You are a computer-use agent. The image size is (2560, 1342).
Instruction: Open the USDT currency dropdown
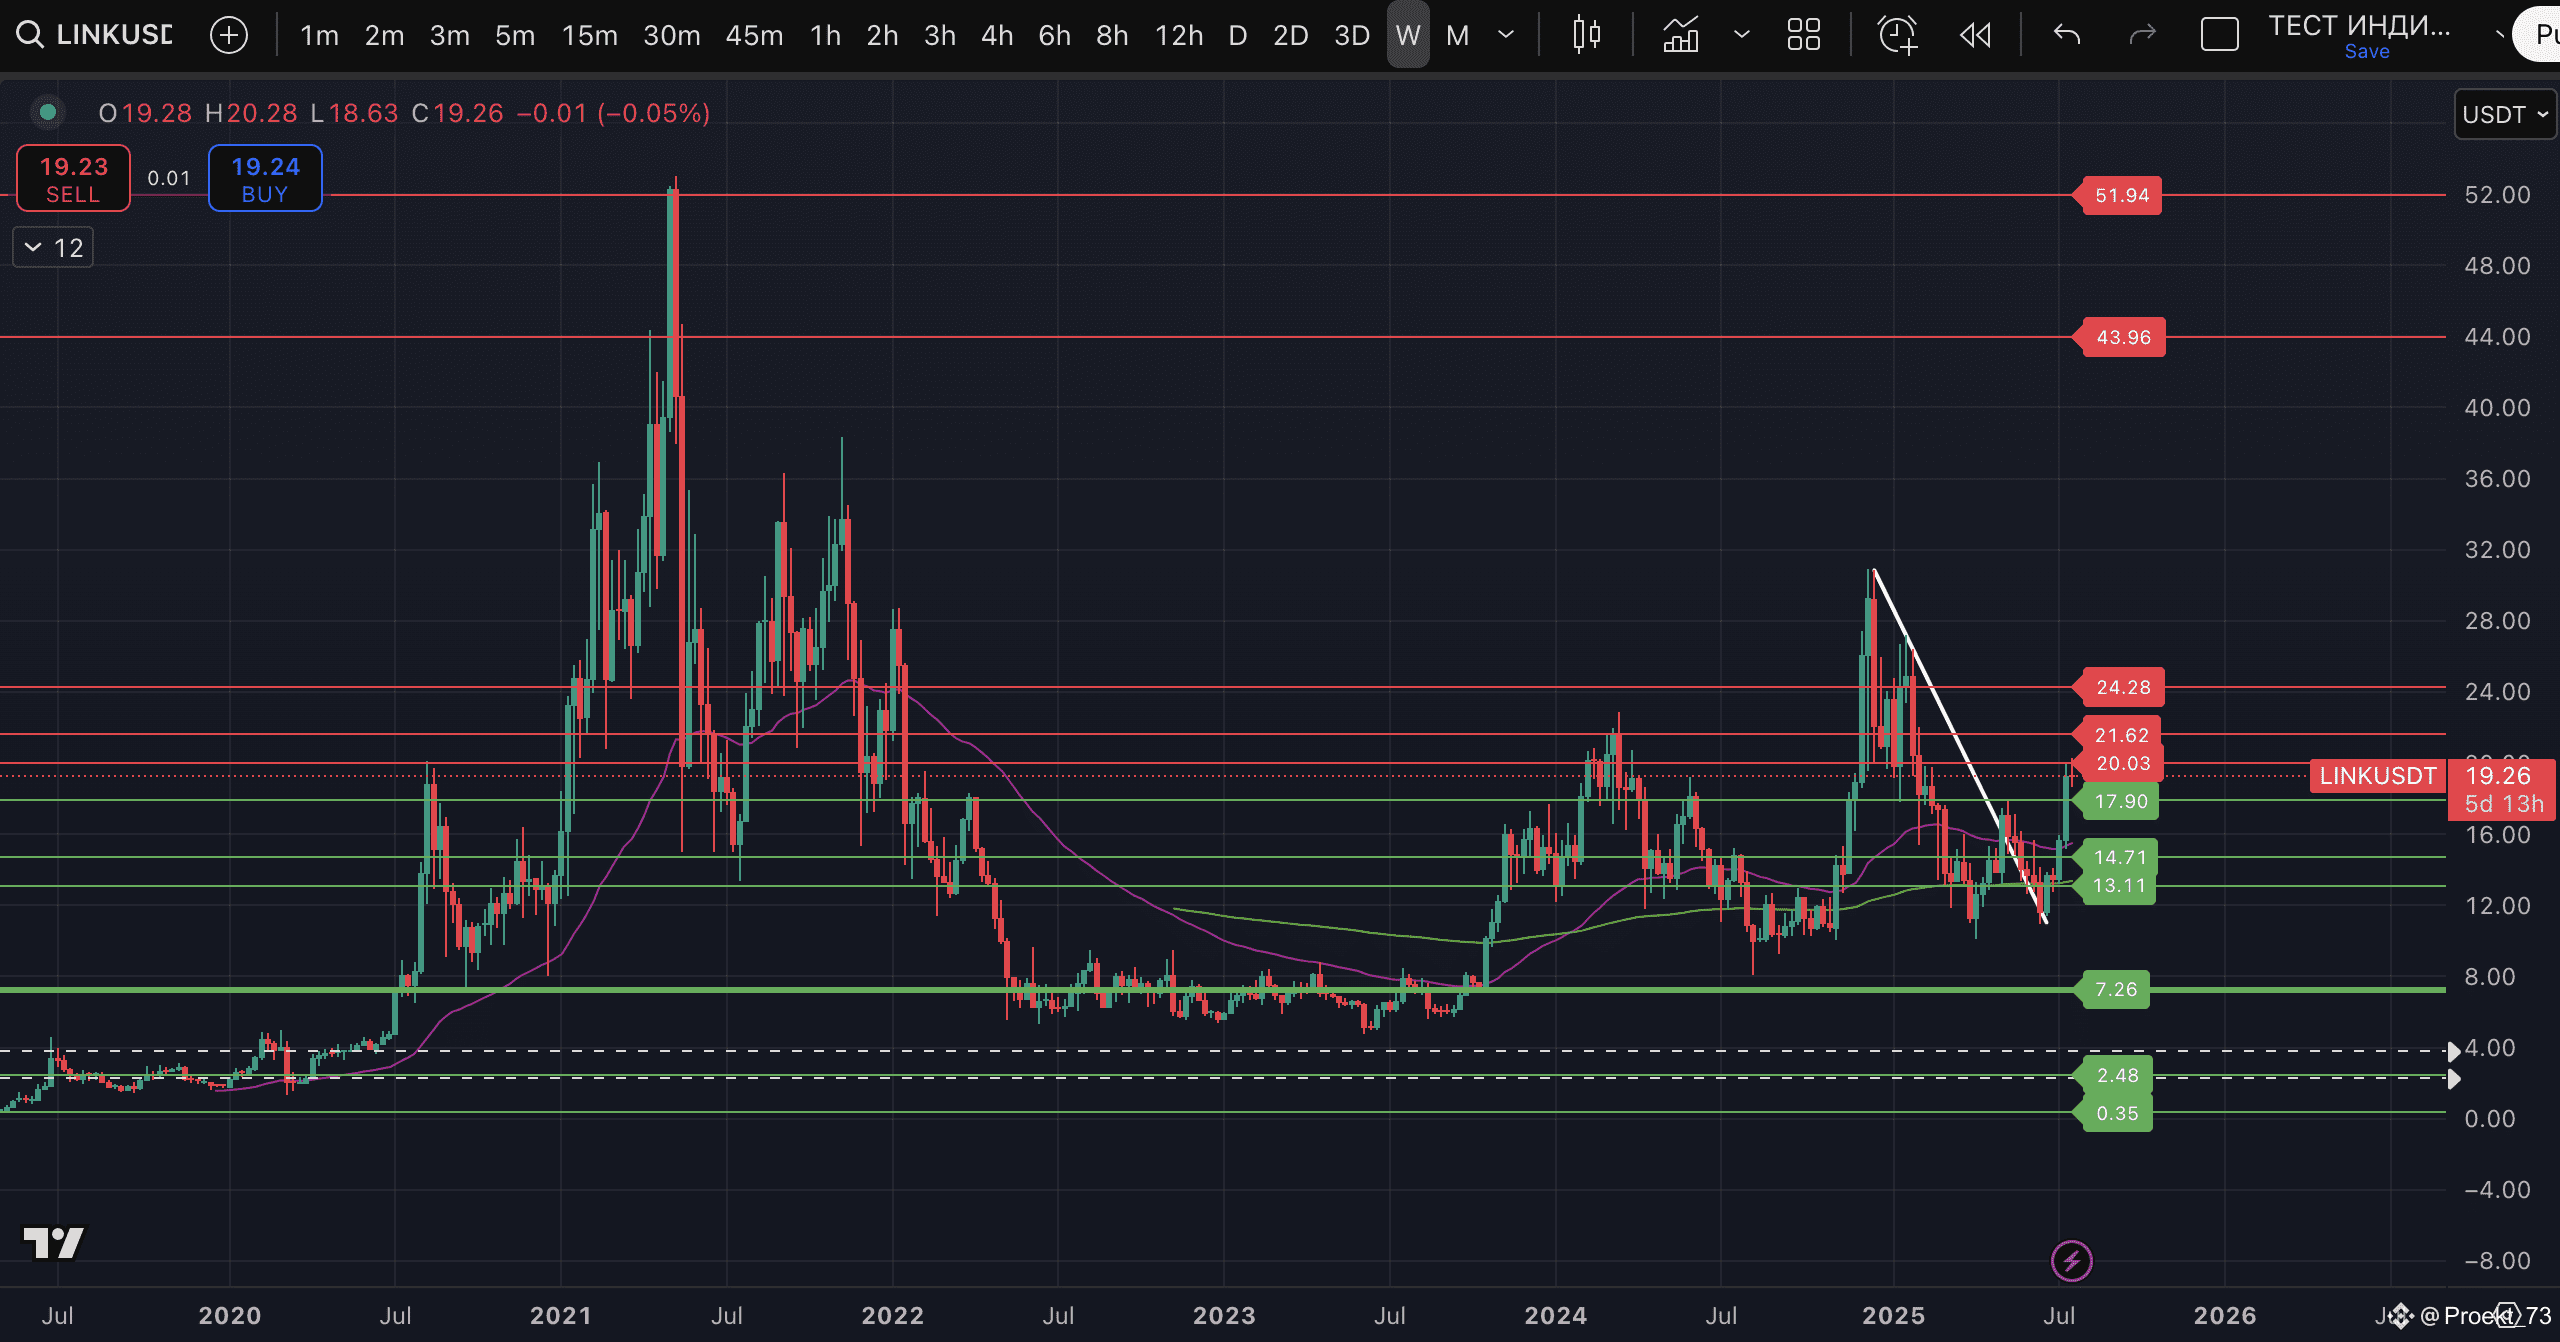(x=2504, y=114)
